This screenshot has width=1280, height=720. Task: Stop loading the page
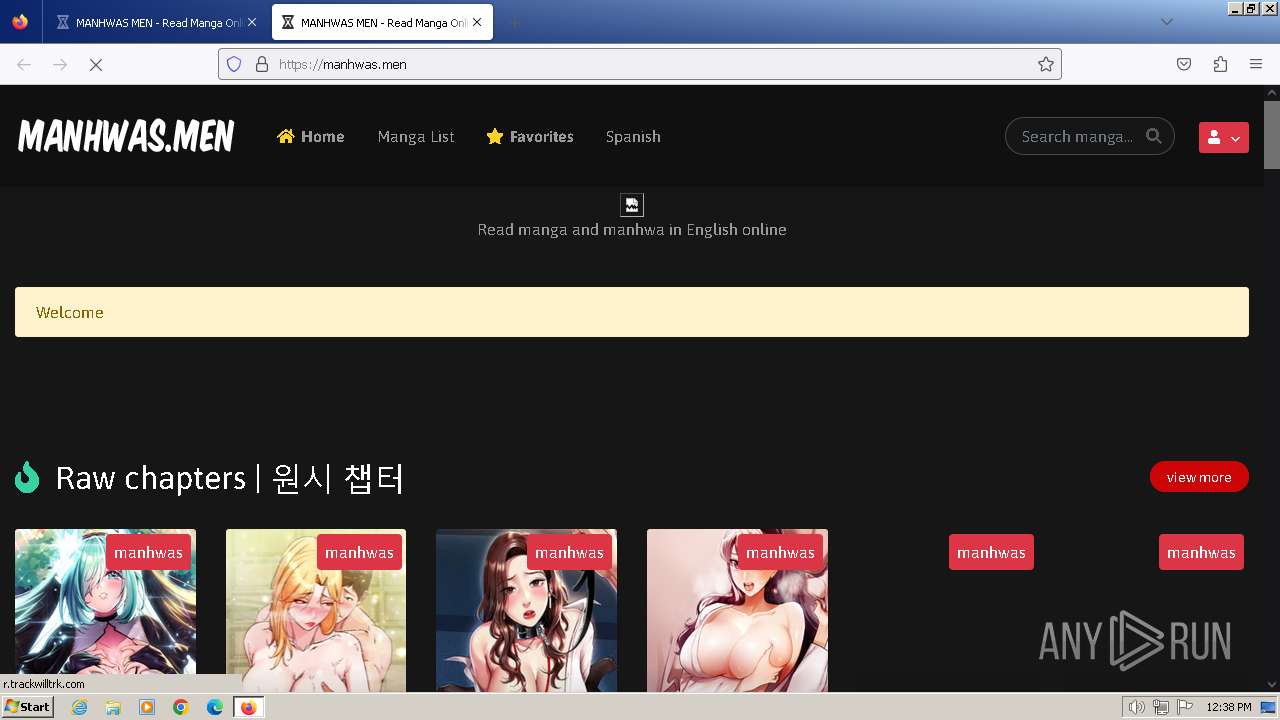96,64
